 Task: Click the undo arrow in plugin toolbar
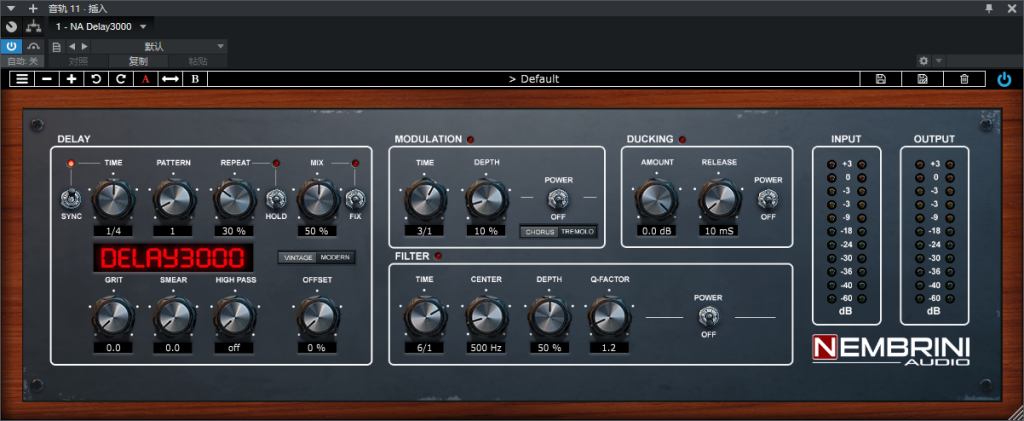tap(96, 79)
